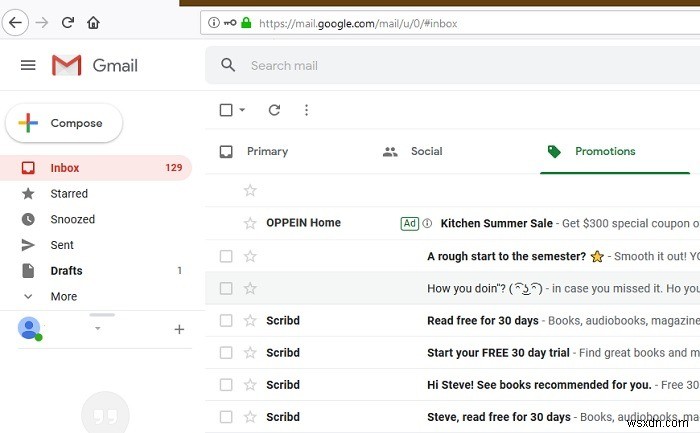Start a new chat with plus icon
The width and height of the screenshot is (700, 433).
[179, 329]
